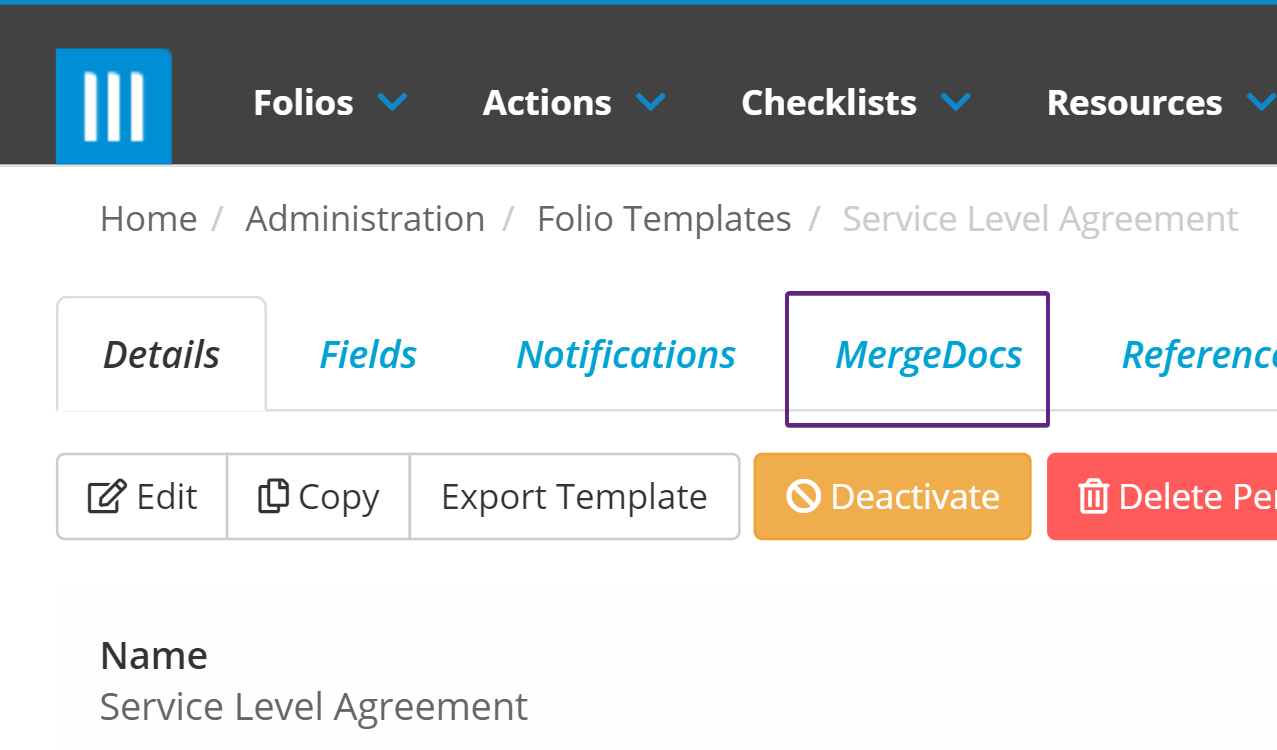Click the Copy template button
The width and height of the screenshot is (1277, 750).
tap(318, 497)
